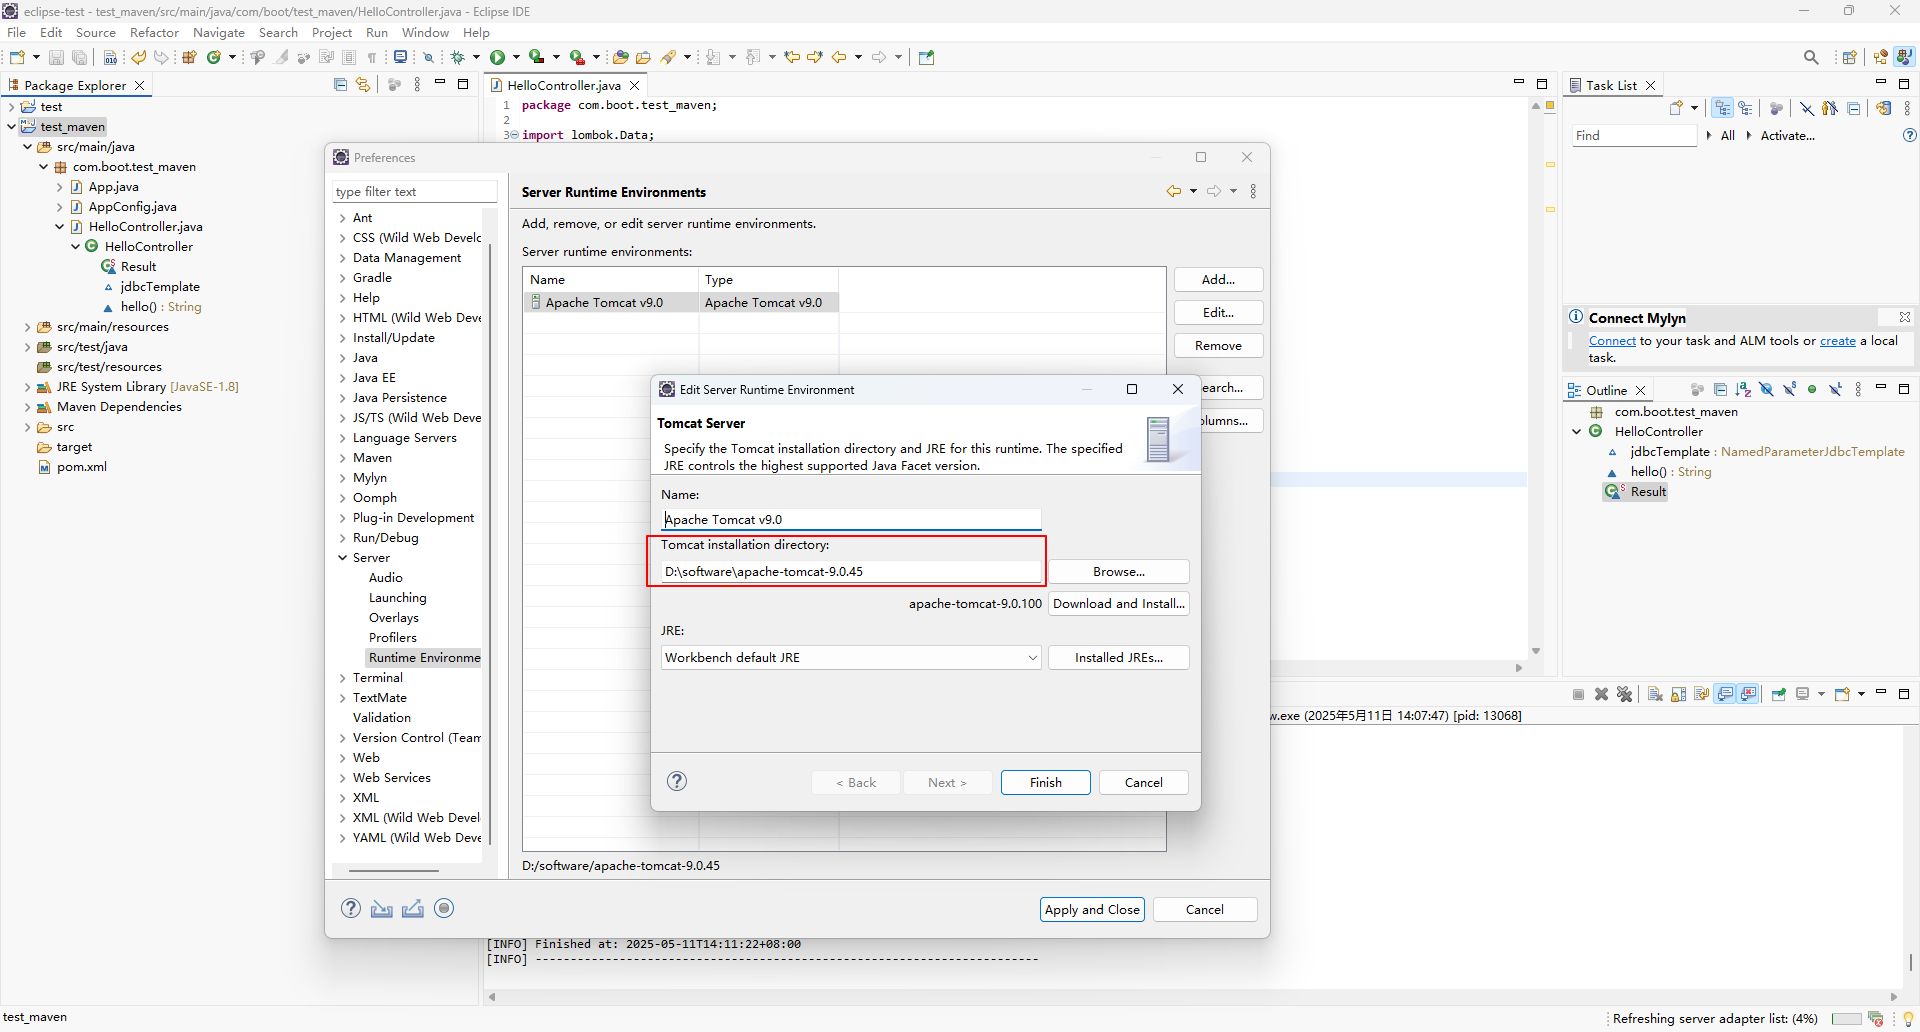Click Sort alphabetically icon in Outline
Image resolution: width=1920 pixels, height=1032 pixels.
point(1743,389)
